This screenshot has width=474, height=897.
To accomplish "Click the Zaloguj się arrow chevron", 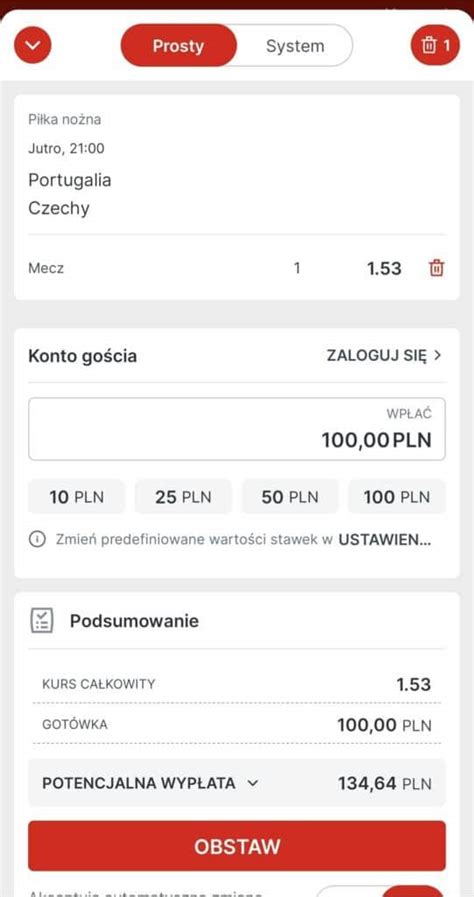I will pos(437,355).
